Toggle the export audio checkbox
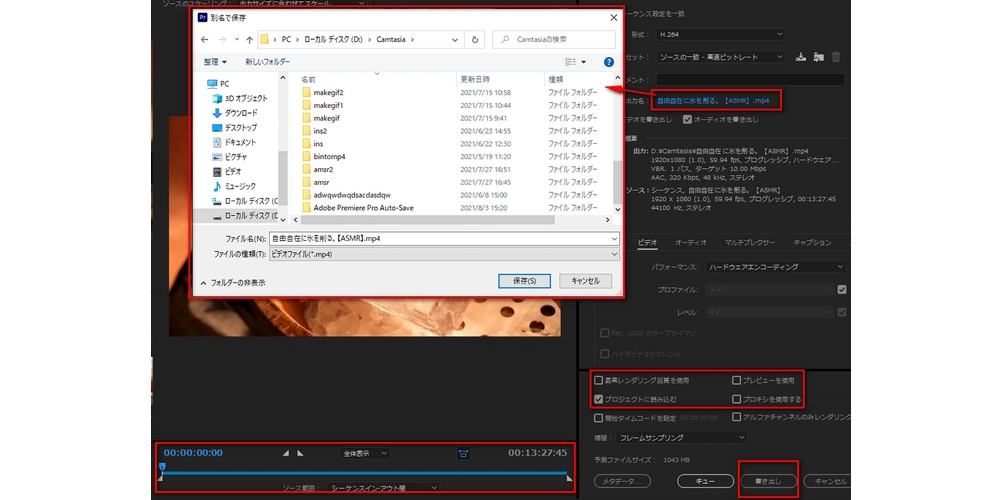Screen dimensions: 1000x500 pyautogui.click(x=687, y=119)
